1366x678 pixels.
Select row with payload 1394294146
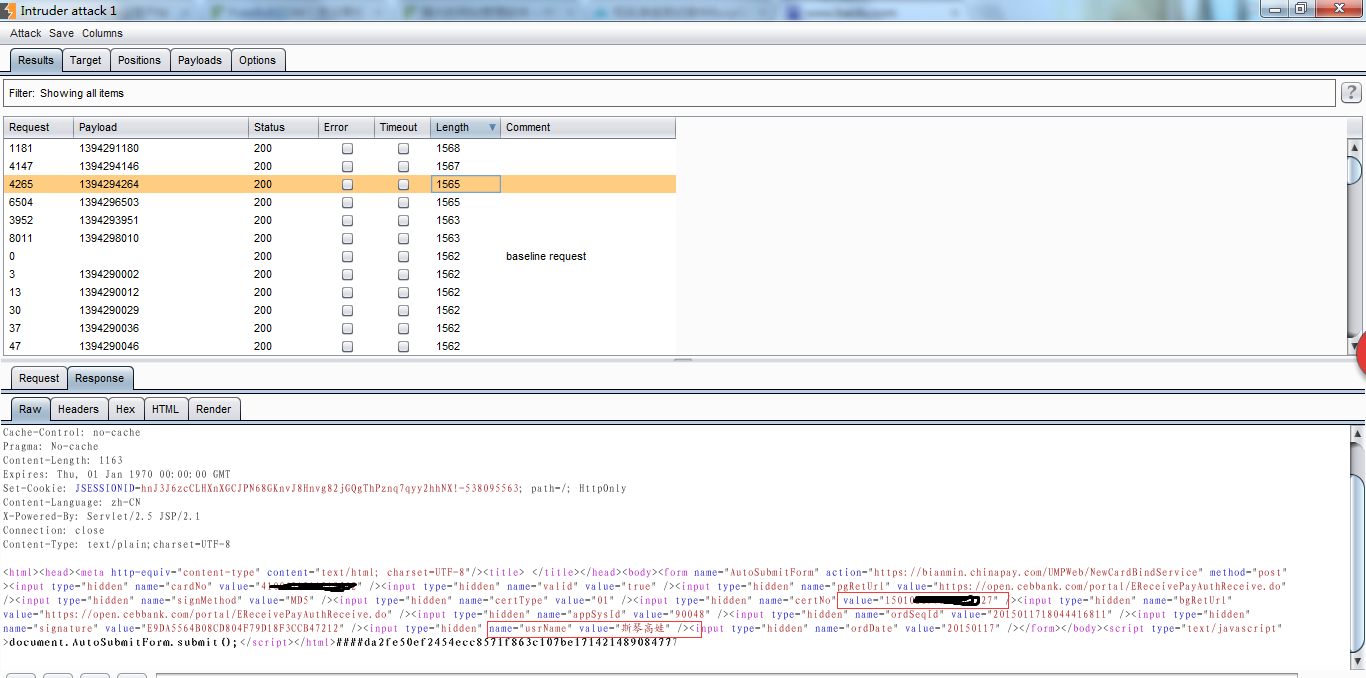click(x=340, y=166)
